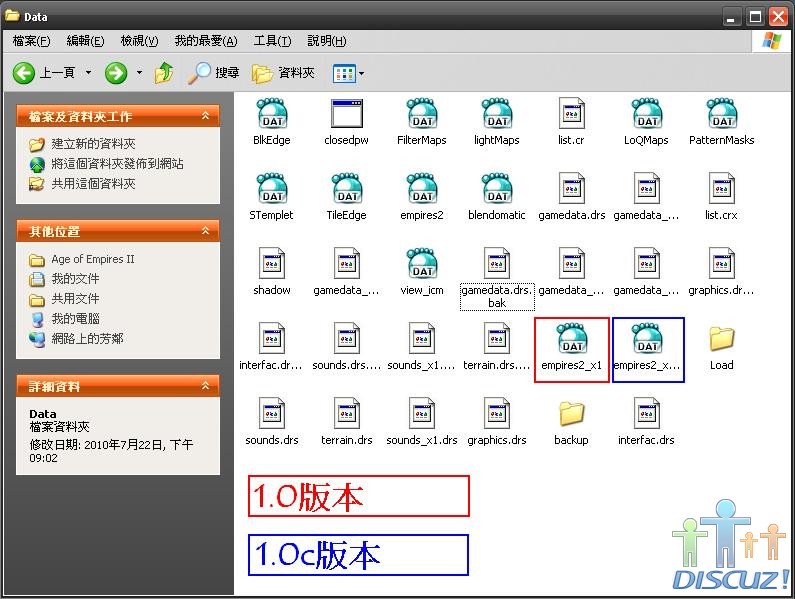The image size is (795, 599).
Task: Collapse the 詳細資料 panel
Action: pos(205,386)
